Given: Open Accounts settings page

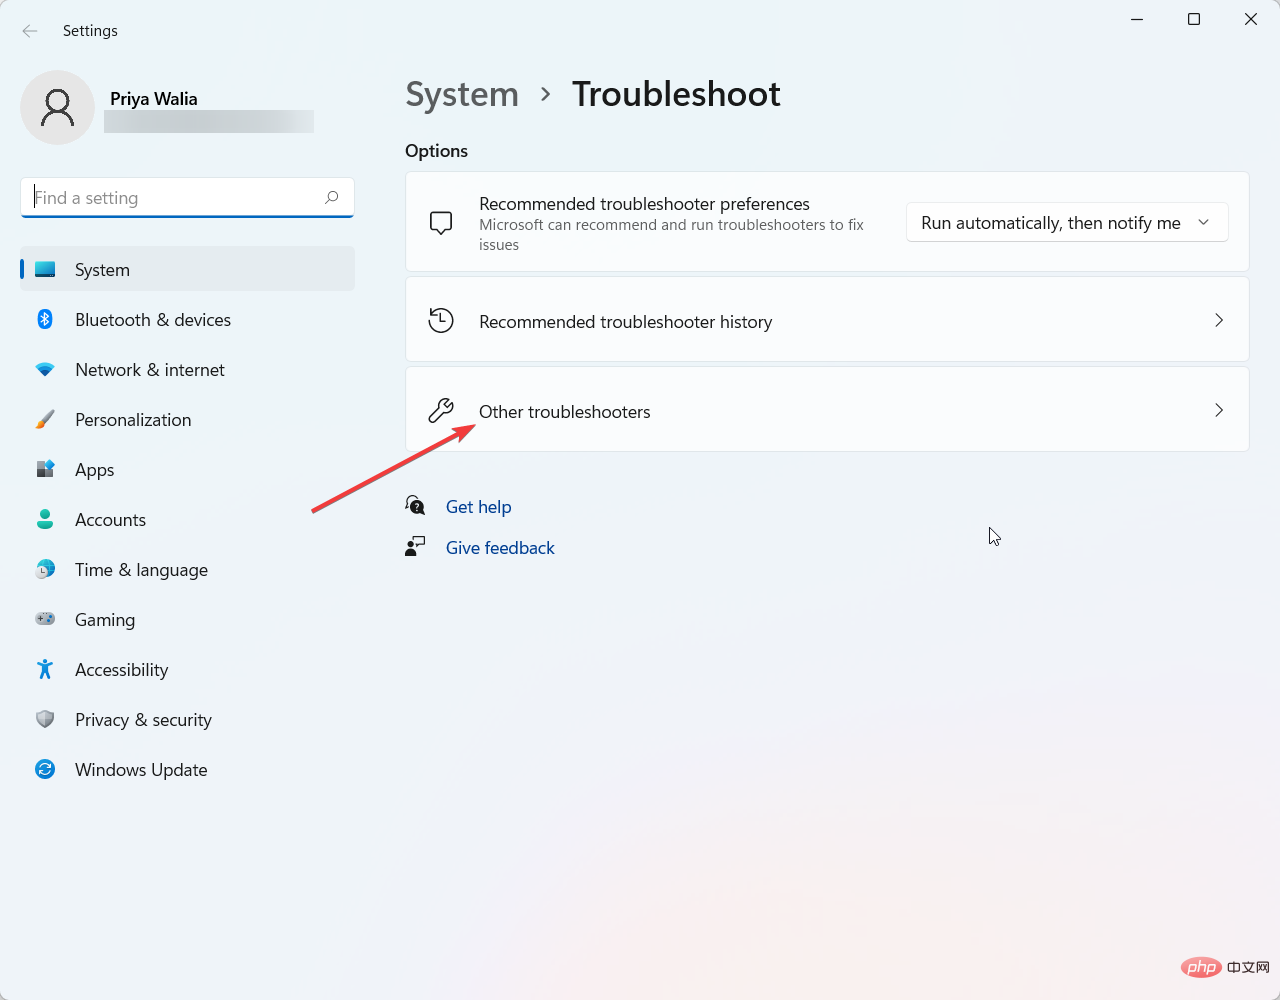Looking at the screenshot, I should tap(188, 520).
